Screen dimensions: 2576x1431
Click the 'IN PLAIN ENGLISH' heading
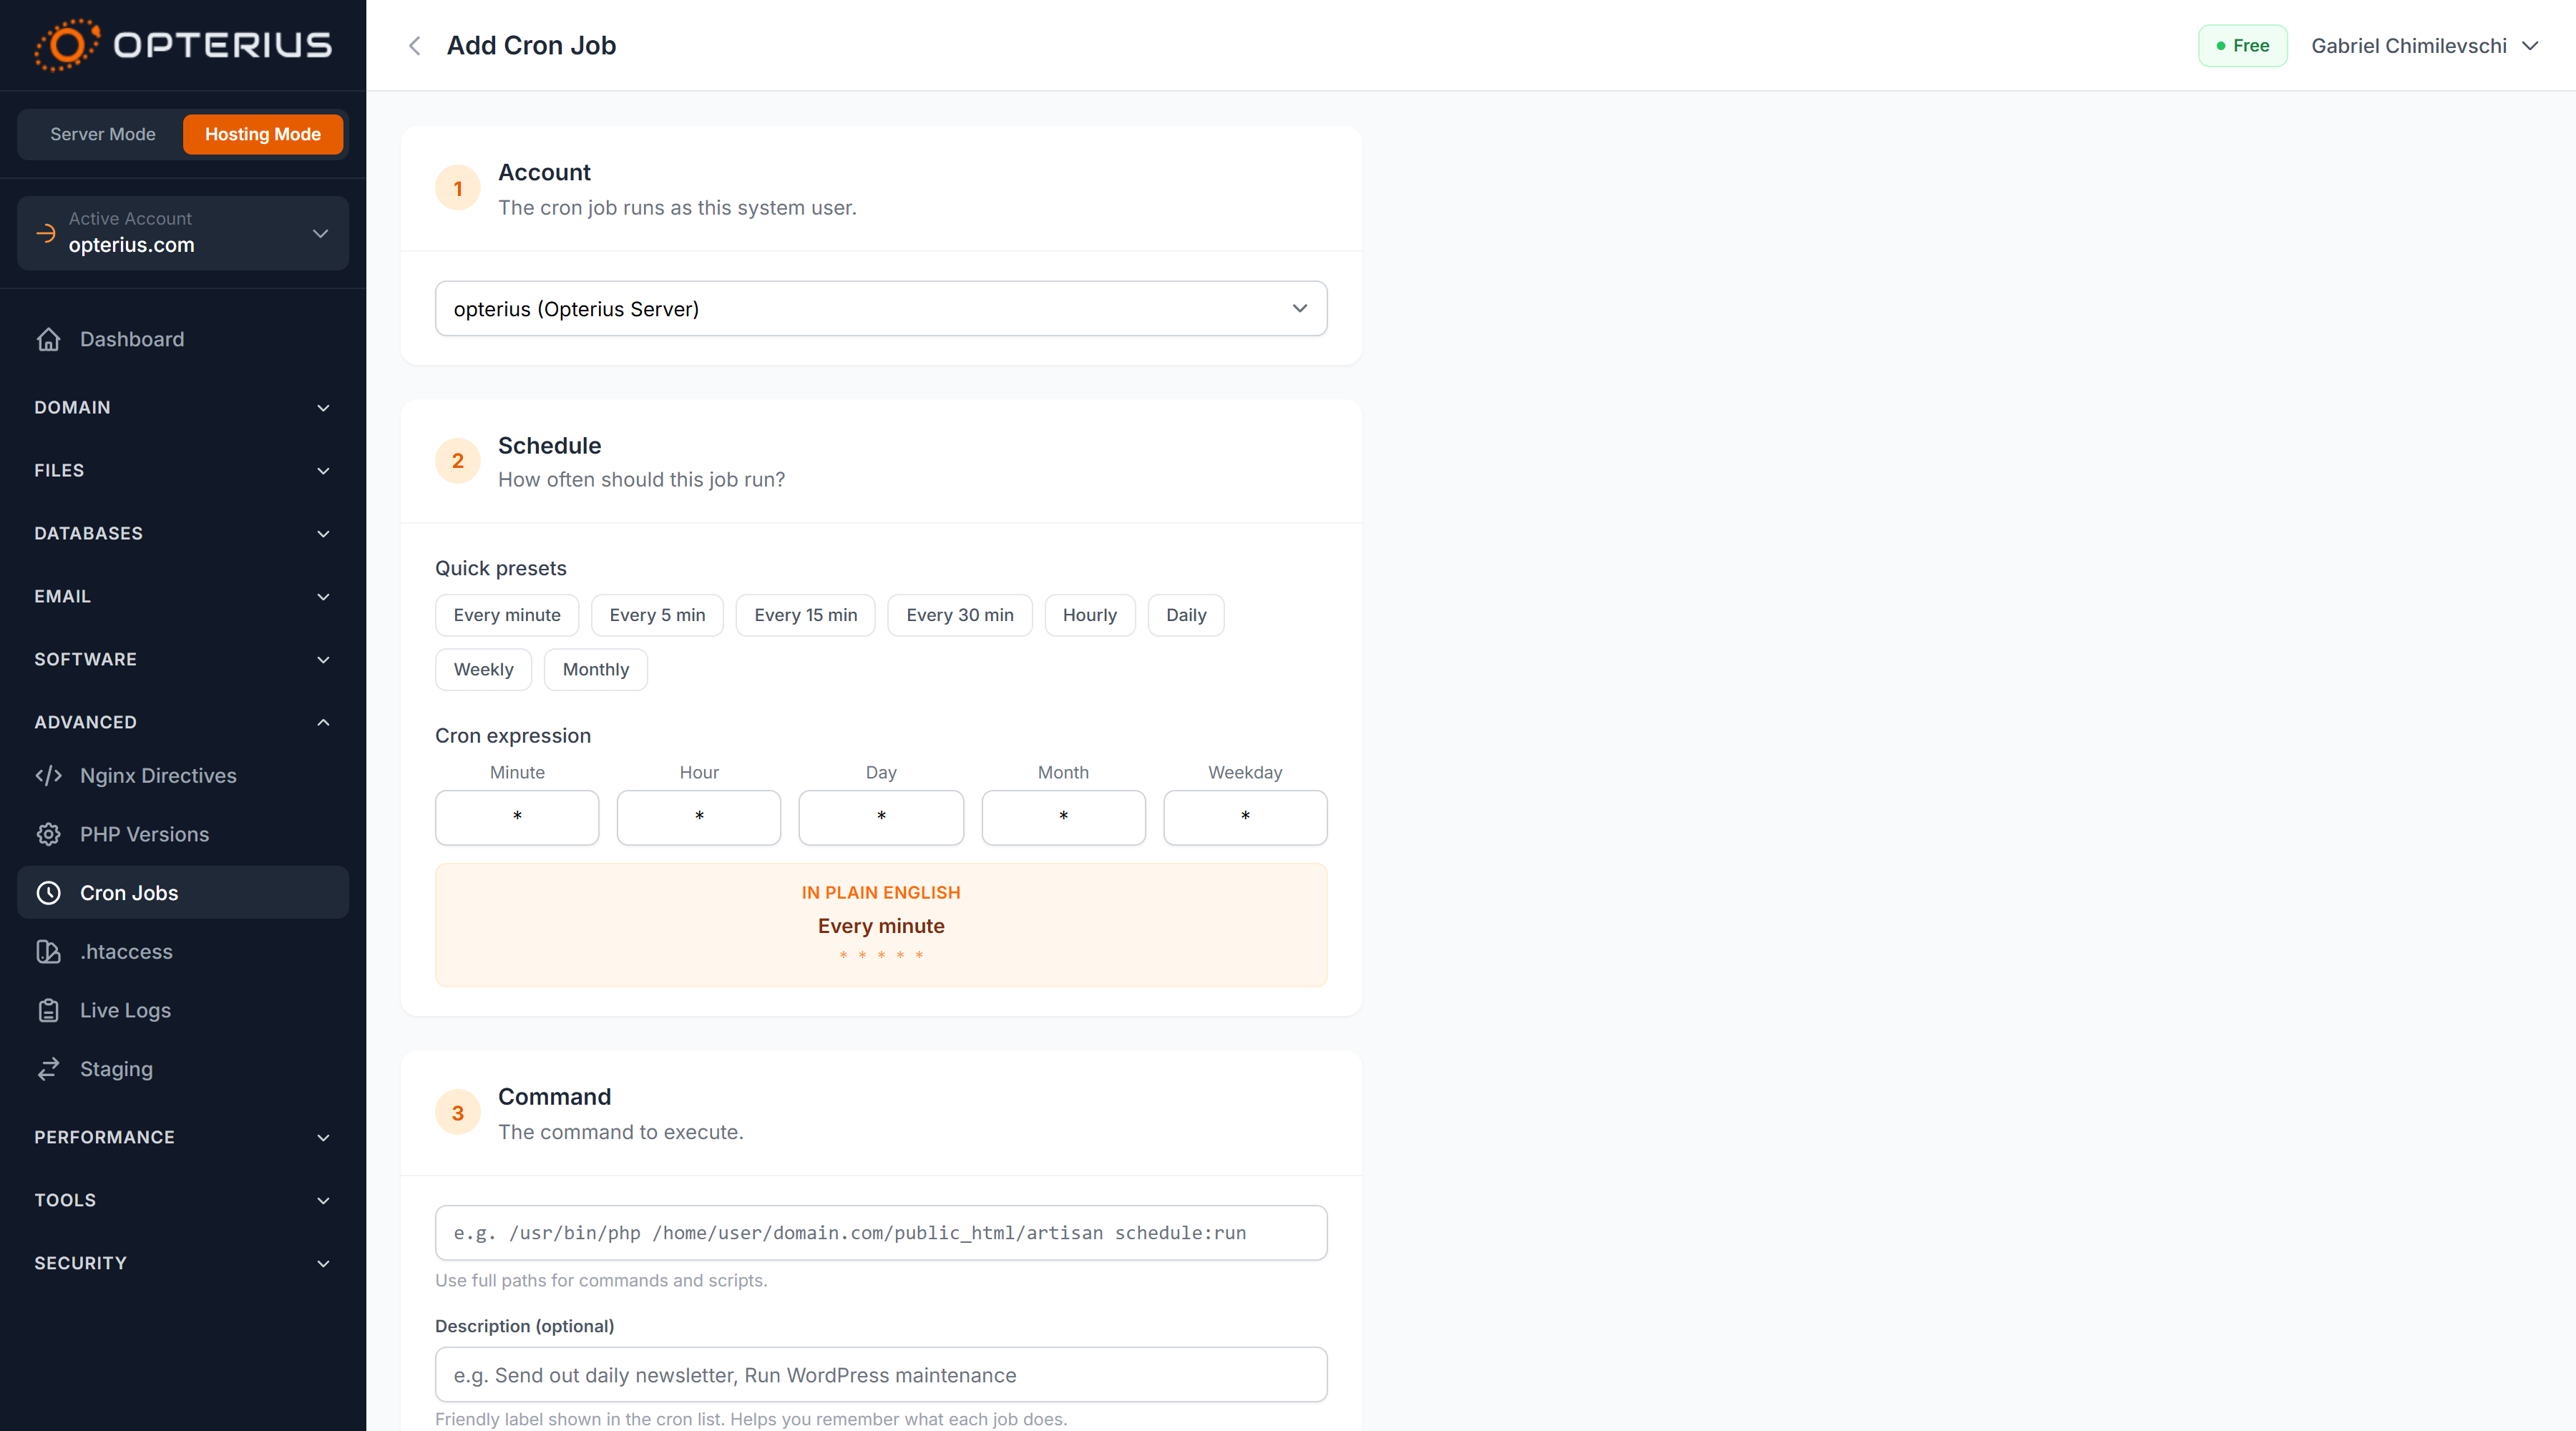pyautogui.click(x=881, y=893)
